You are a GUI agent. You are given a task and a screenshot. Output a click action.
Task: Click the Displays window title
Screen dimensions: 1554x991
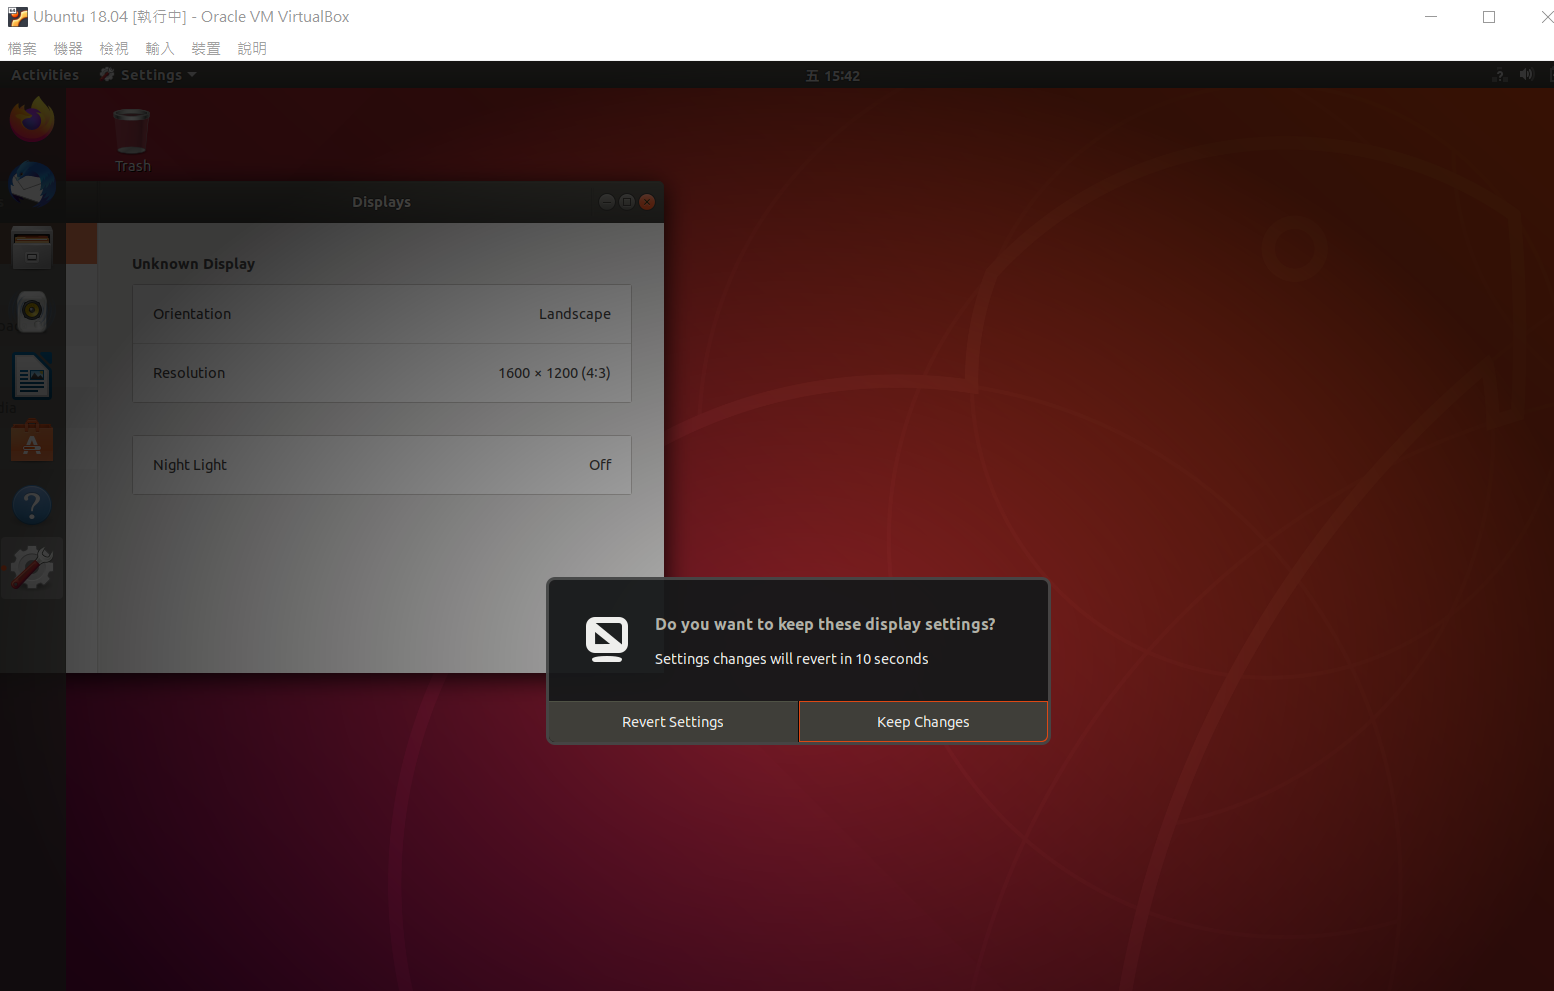coord(381,202)
